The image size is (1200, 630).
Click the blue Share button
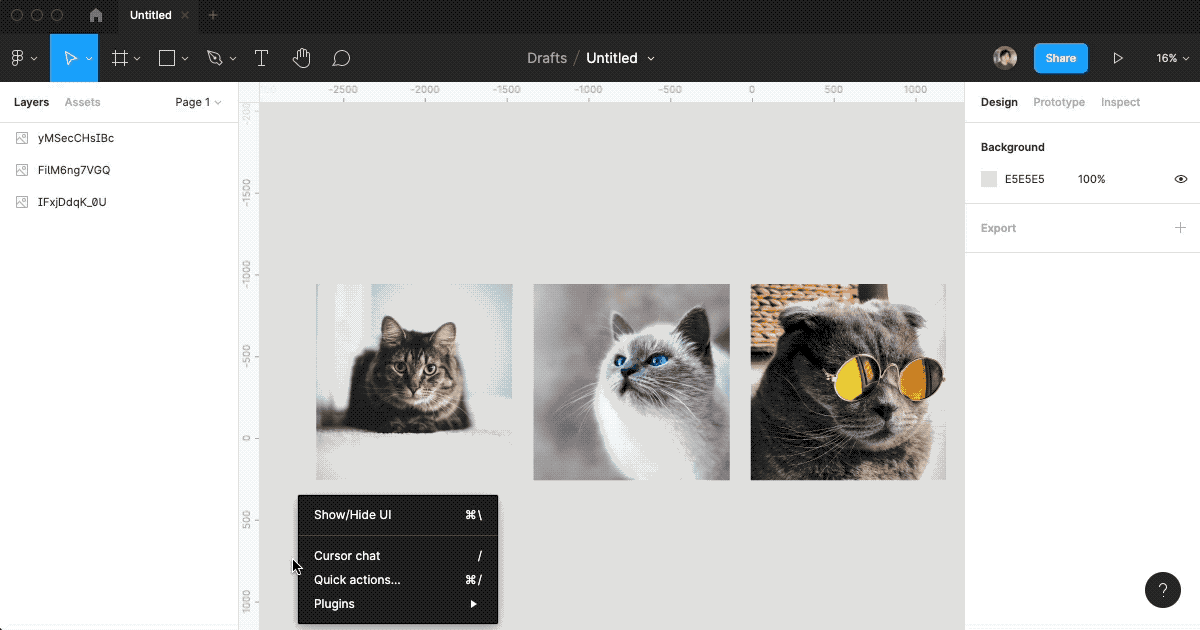(x=1060, y=58)
